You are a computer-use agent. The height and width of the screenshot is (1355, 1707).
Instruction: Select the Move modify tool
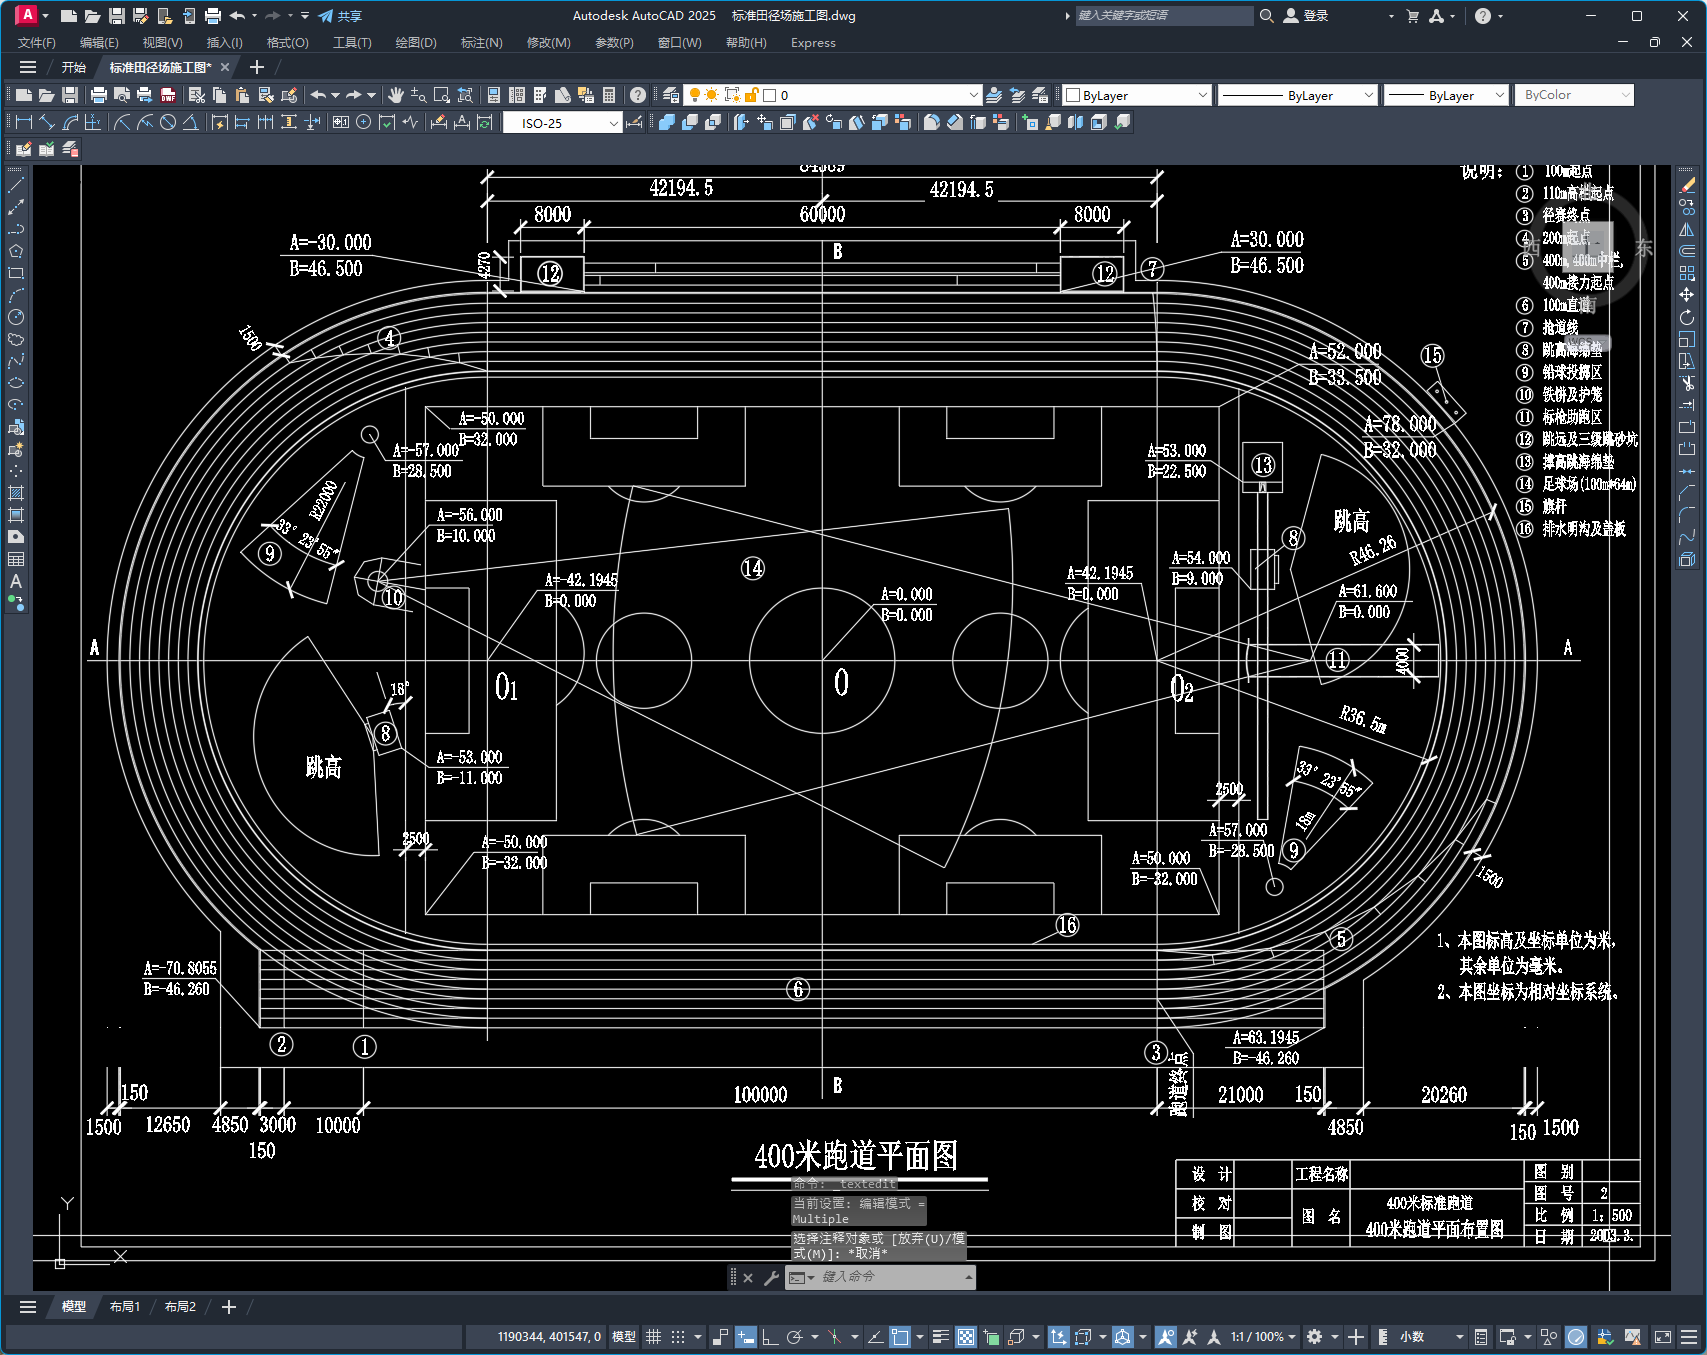[1687, 295]
